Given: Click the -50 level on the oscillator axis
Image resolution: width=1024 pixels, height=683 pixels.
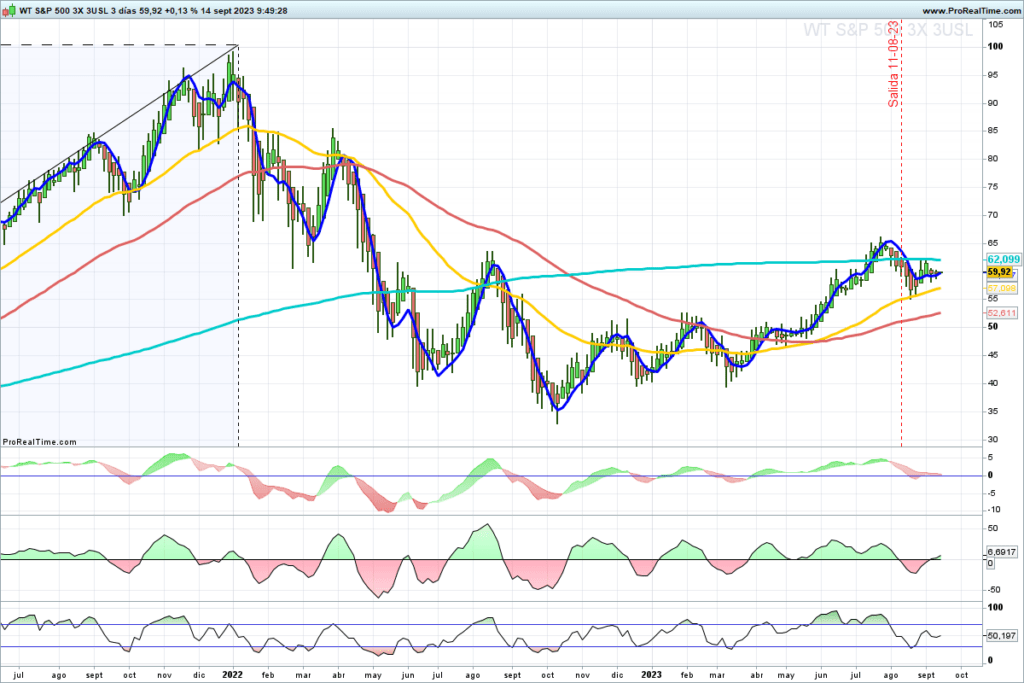Looking at the screenshot, I should [x=993, y=590].
